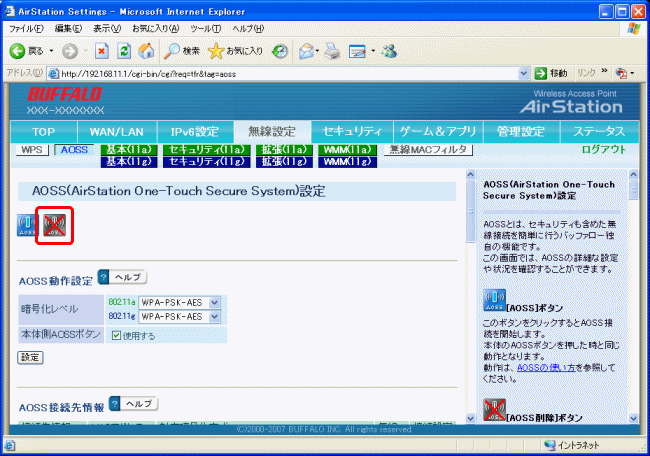Click the Stop page loading icon
The width and height of the screenshot is (650, 456).
point(102,51)
